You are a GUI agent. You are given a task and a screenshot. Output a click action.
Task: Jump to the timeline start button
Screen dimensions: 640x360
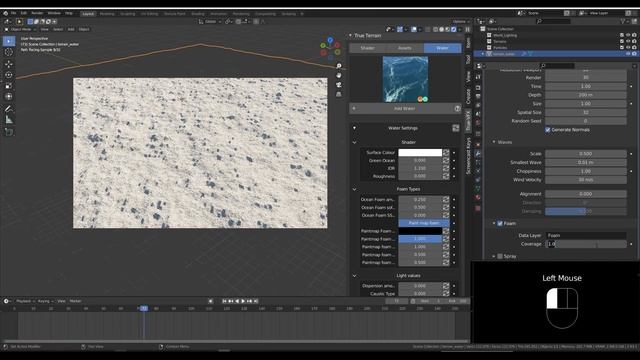click(x=224, y=301)
